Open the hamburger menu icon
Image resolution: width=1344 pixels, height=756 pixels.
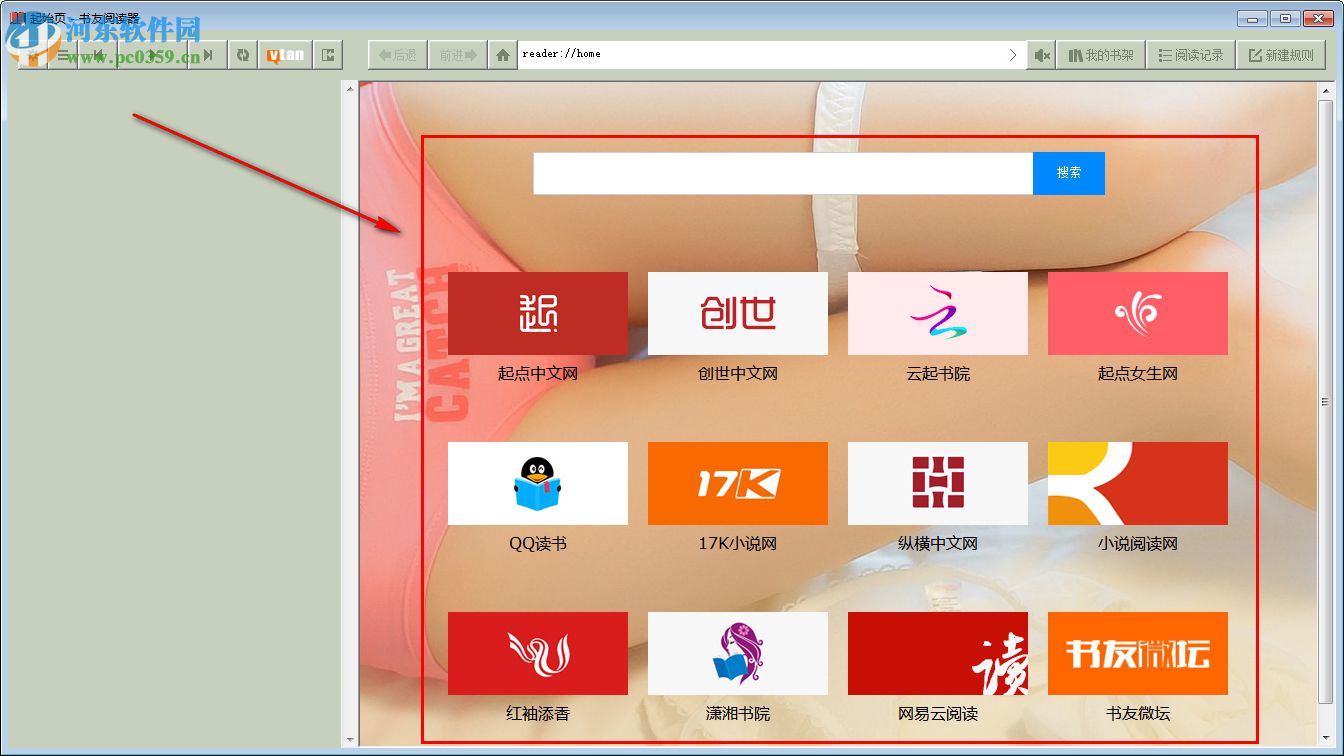point(62,54)
